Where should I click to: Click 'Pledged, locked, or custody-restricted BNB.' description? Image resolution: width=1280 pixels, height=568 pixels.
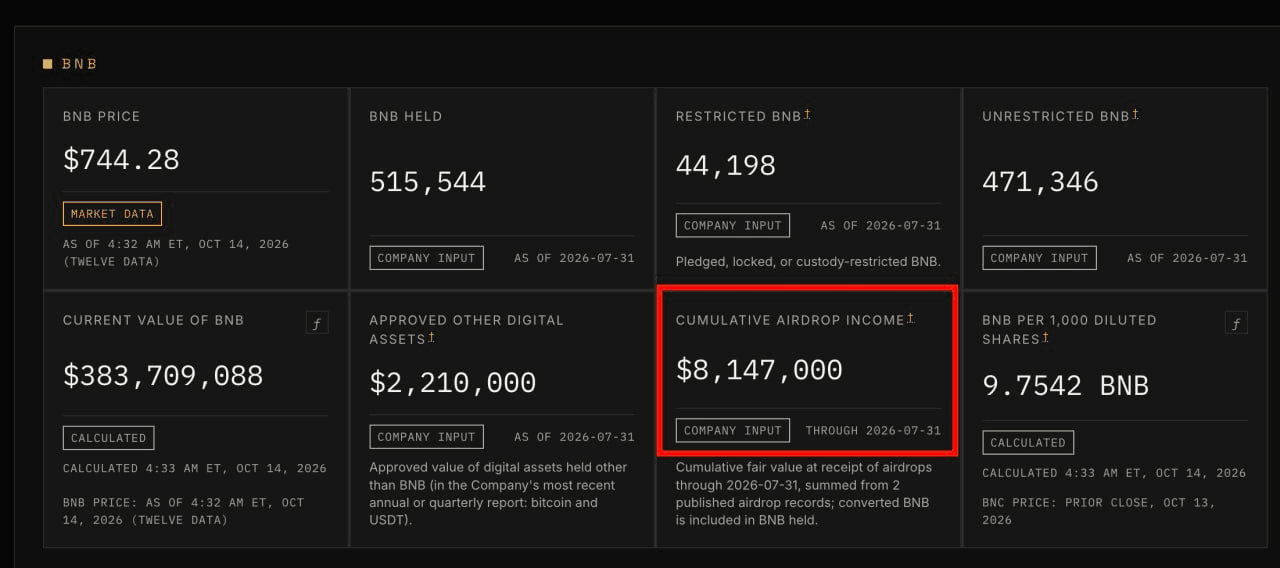808,262
